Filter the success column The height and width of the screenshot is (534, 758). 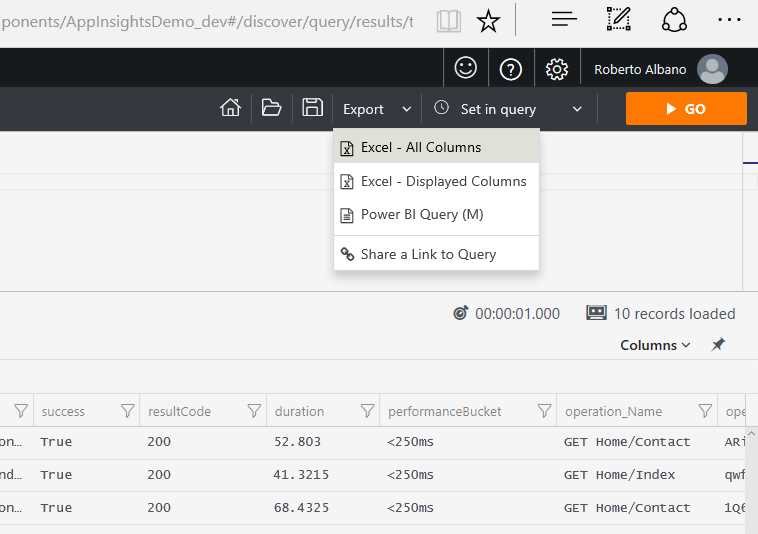pos(128,411)
